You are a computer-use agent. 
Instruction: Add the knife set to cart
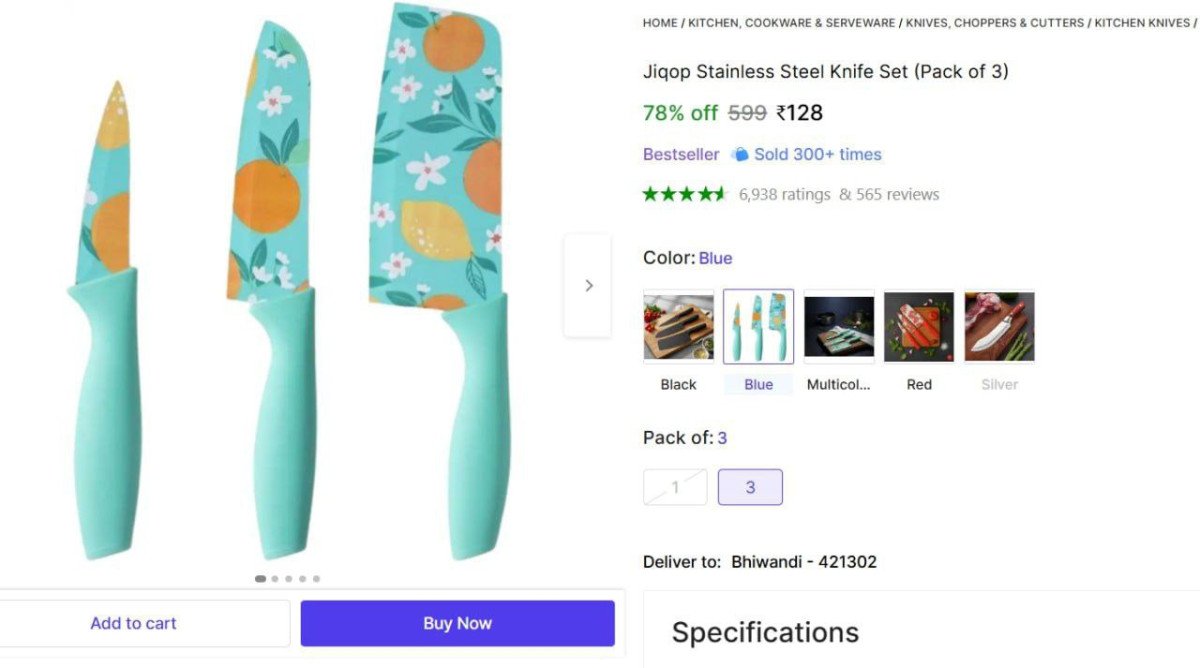pyautogui.click(x=133, y=623)
